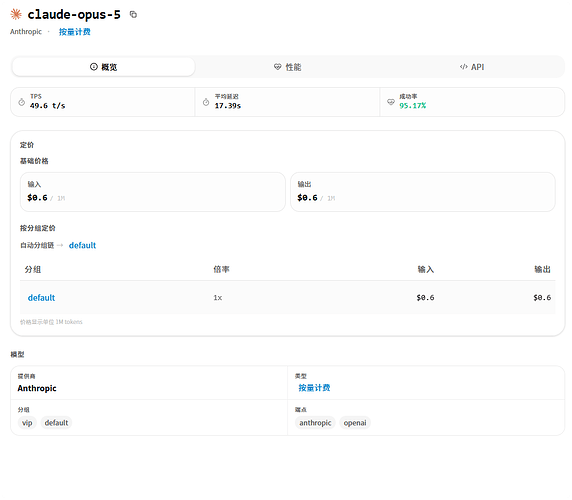The height and width of the screenshot is (500, 572).
Task: Click the 17.39s average latency value
Action: (x=228, y=106)
